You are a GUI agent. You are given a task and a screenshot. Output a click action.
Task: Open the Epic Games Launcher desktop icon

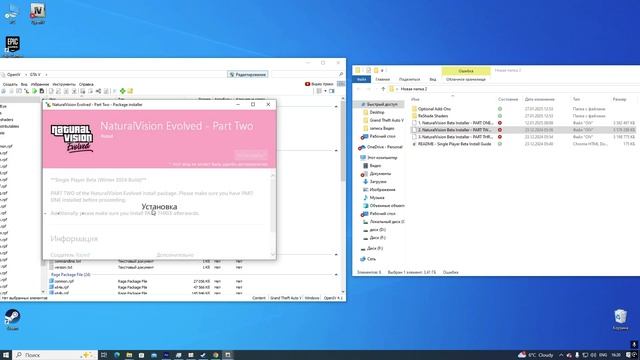point(13,44)
